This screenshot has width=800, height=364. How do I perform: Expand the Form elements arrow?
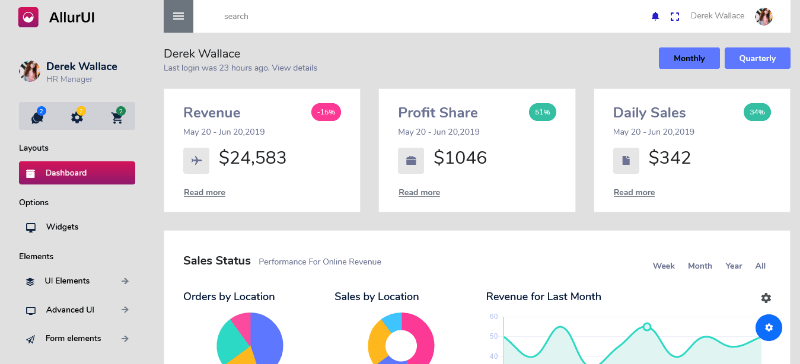coord(125,338)
